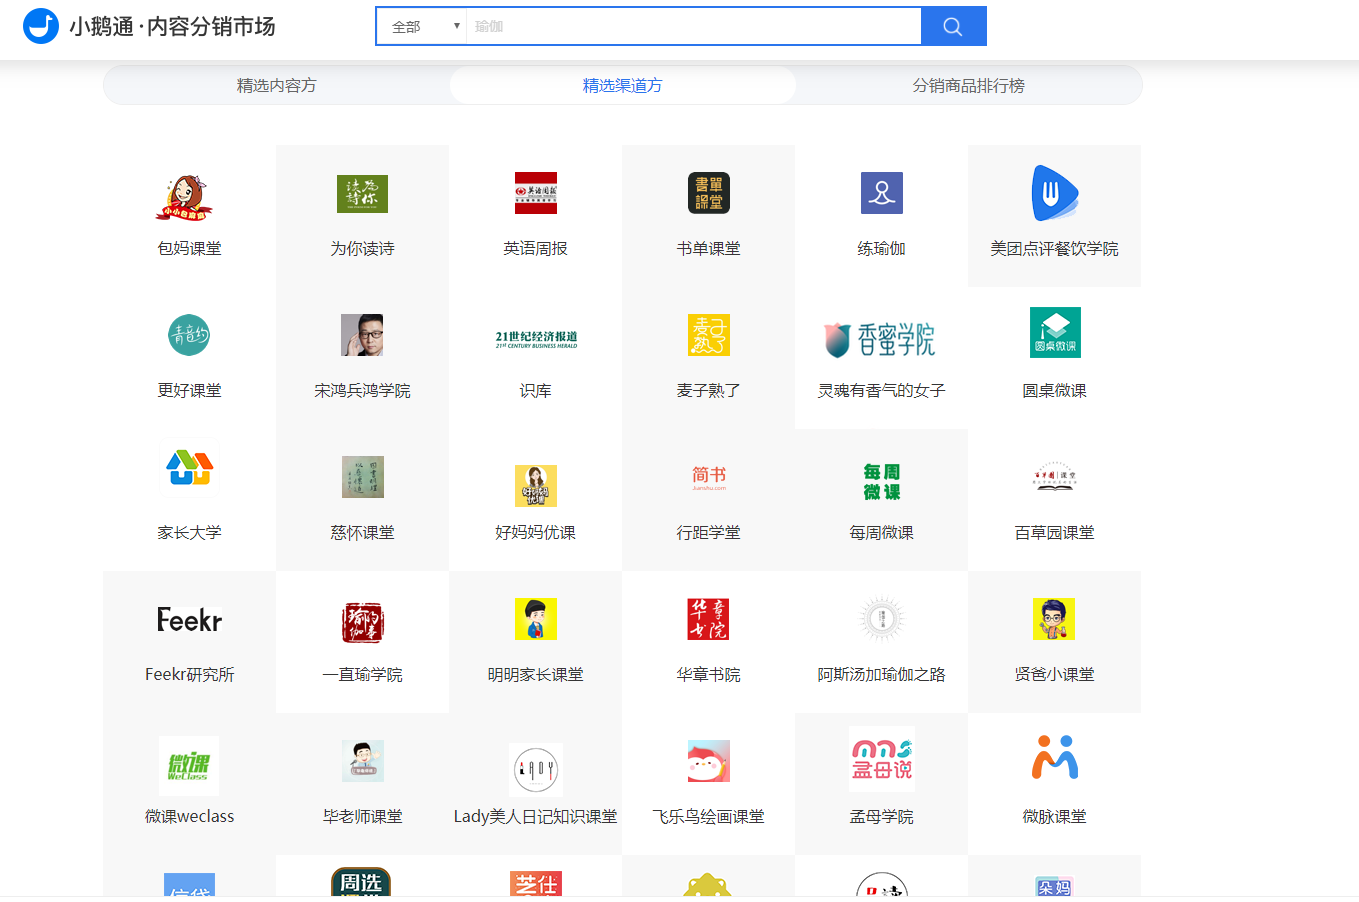
Task: Select the 识库 label
Action: [x=535, y=391]
